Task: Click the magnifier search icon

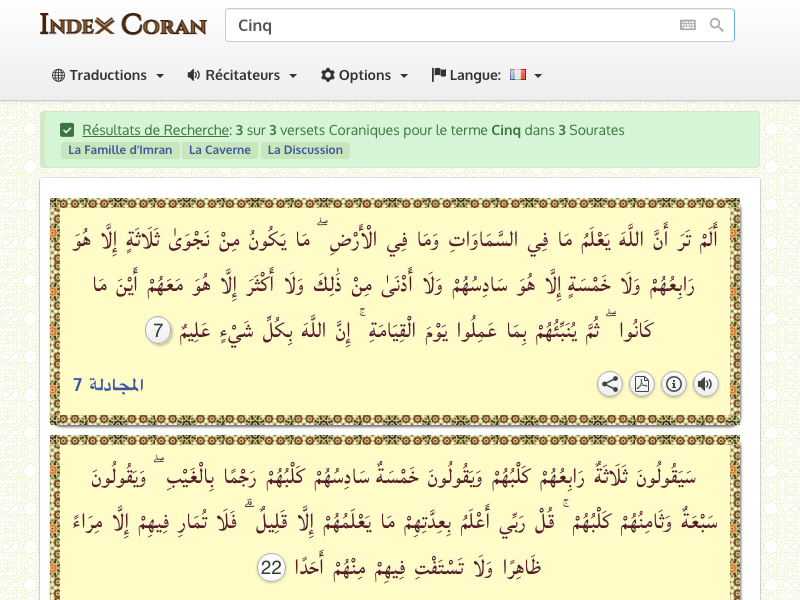Action: click(x=716, y=25)
